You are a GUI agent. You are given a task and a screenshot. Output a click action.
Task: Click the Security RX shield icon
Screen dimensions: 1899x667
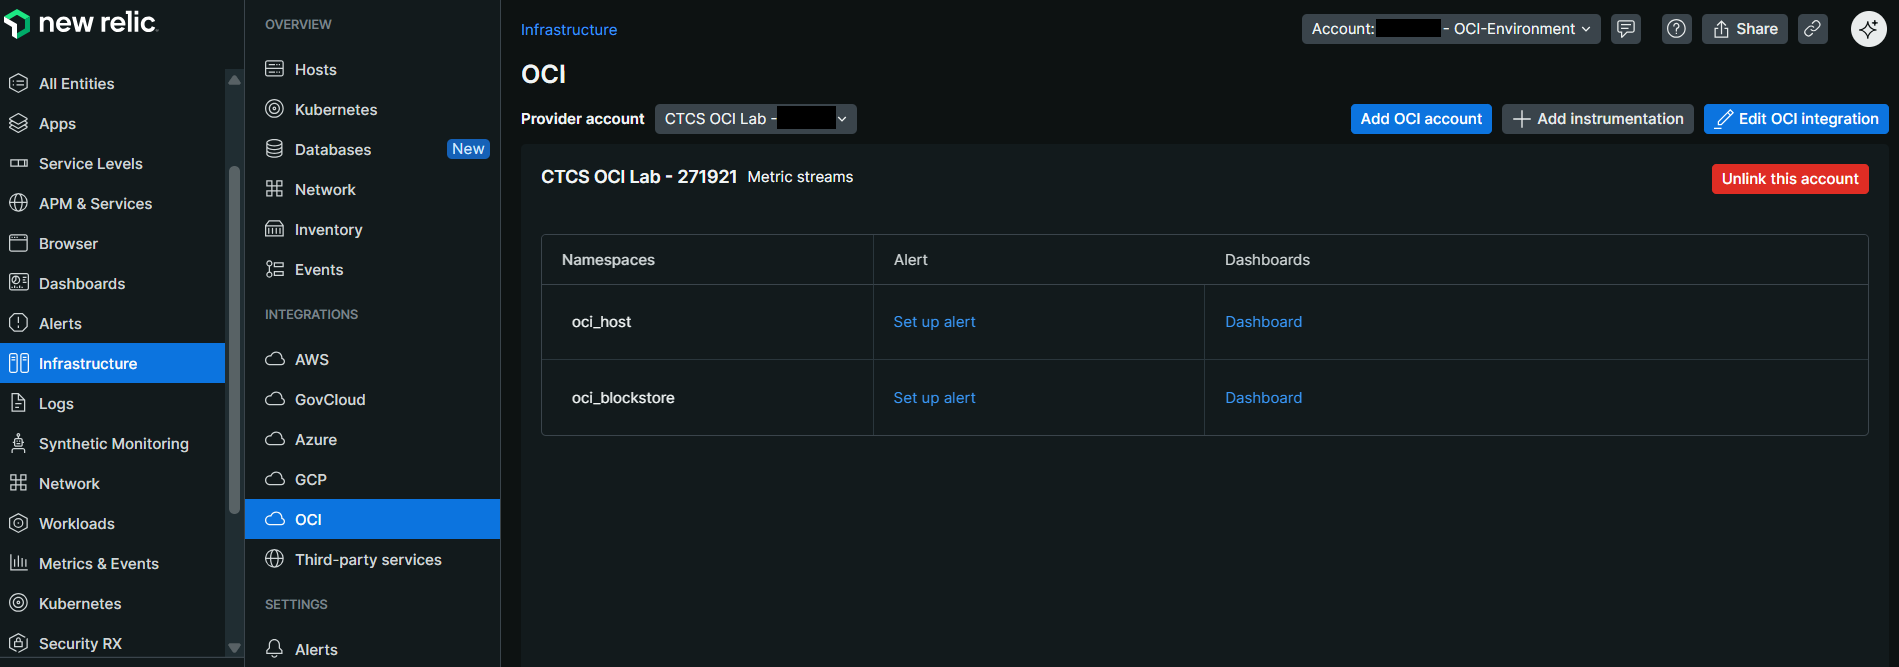coord(18,643)
